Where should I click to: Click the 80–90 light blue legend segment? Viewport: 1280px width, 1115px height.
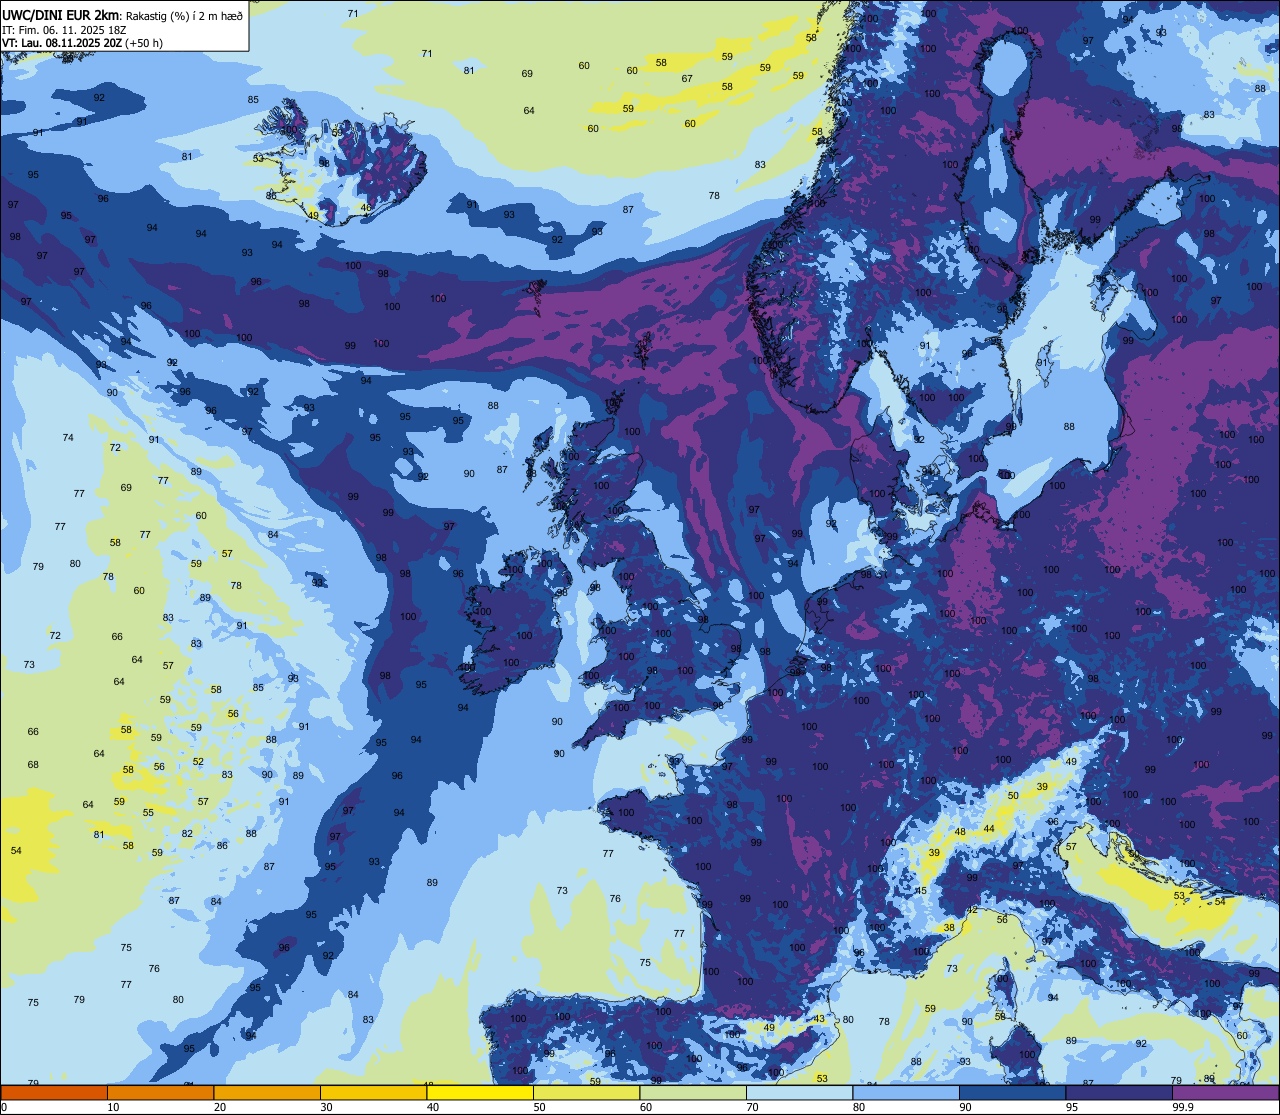(x=906, y=1093)
